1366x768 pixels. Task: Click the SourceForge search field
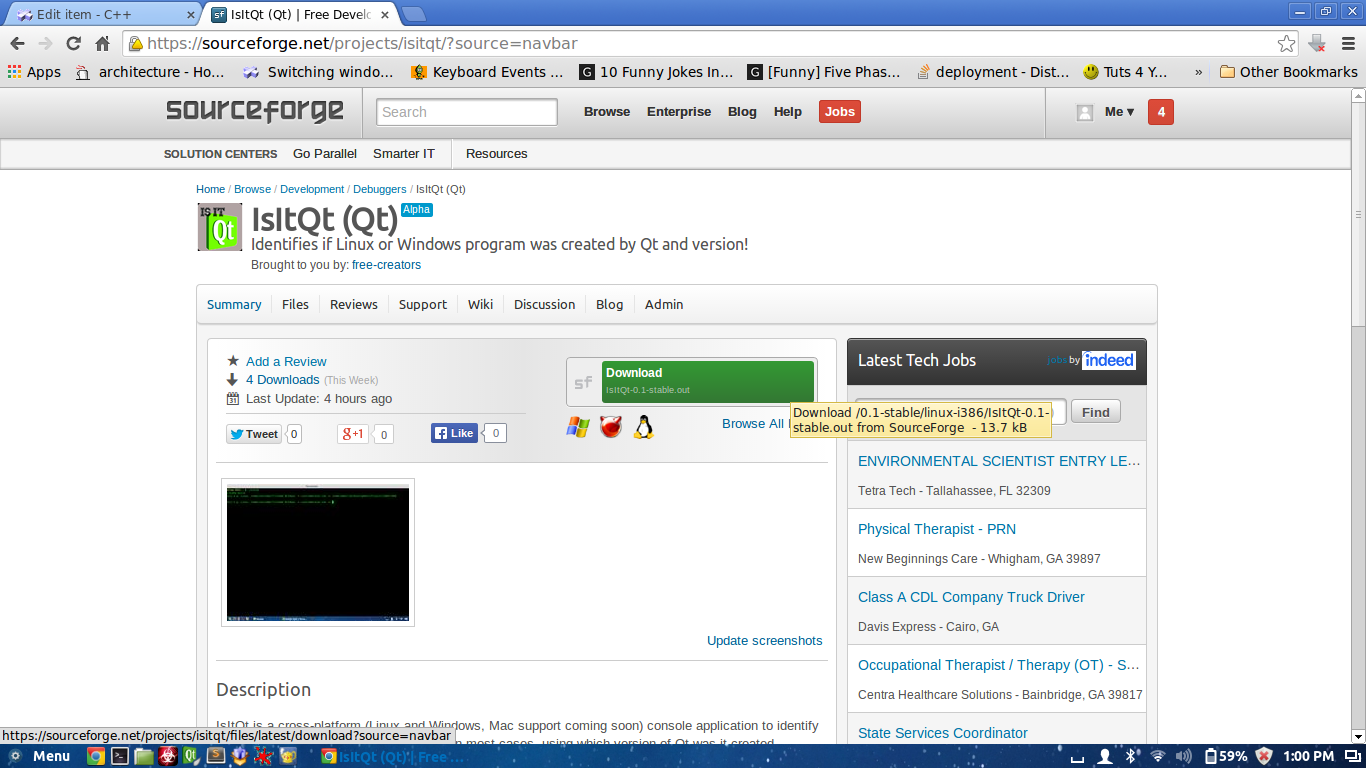pyautogui.click(x=467, y=112)
